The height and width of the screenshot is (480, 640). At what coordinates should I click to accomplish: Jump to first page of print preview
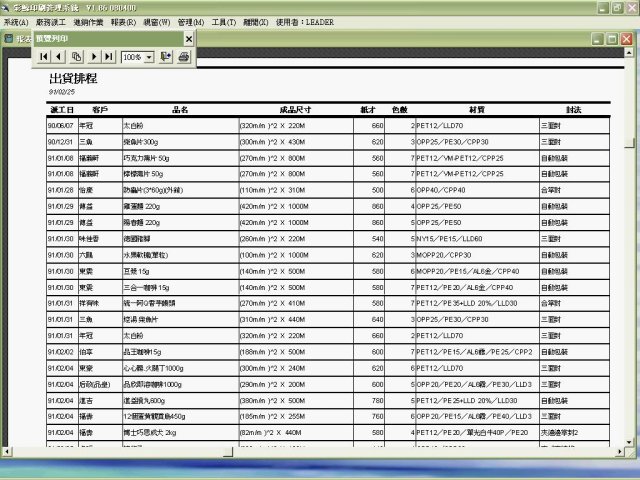[44, 57]
